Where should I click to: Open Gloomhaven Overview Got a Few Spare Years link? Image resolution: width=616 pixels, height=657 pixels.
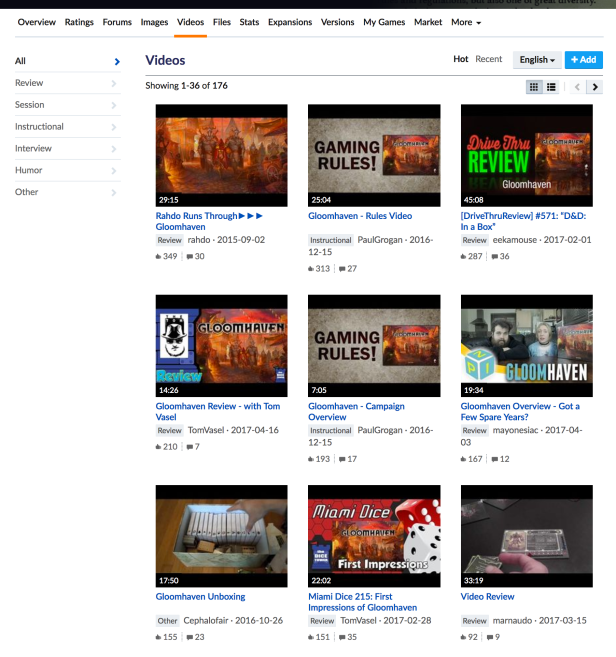click(520, 411)
